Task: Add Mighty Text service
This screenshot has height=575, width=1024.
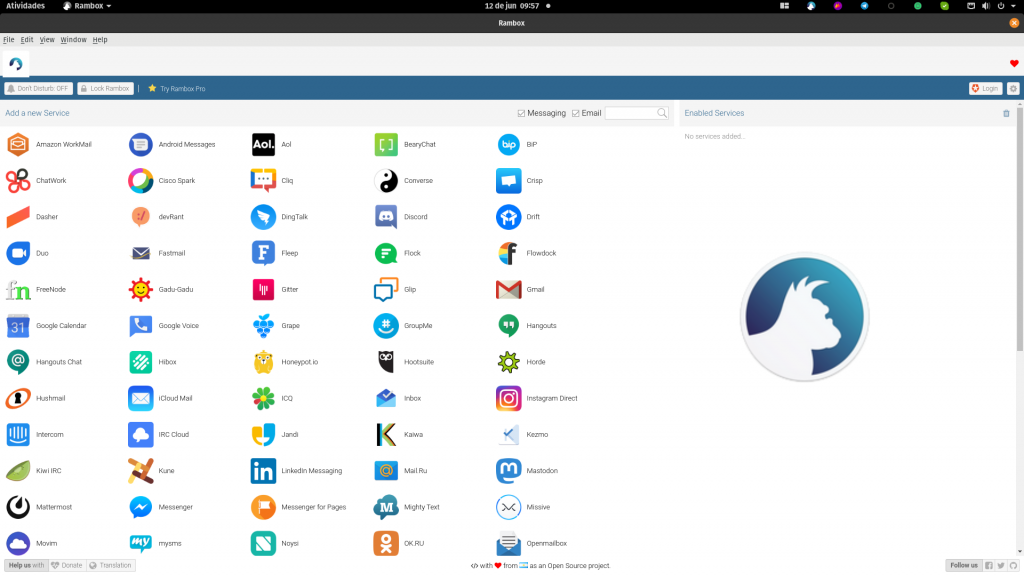Action: point(407,507)
